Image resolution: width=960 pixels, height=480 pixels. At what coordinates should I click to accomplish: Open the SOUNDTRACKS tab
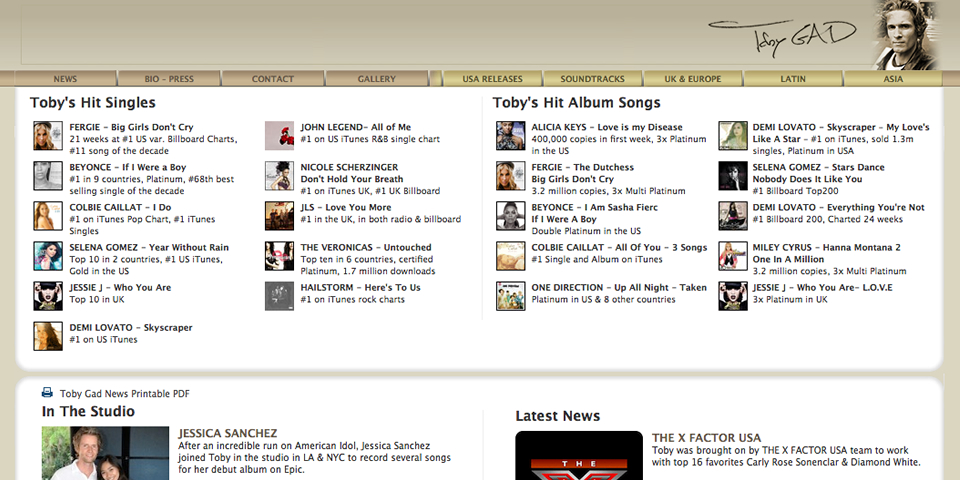pos(593,78)
